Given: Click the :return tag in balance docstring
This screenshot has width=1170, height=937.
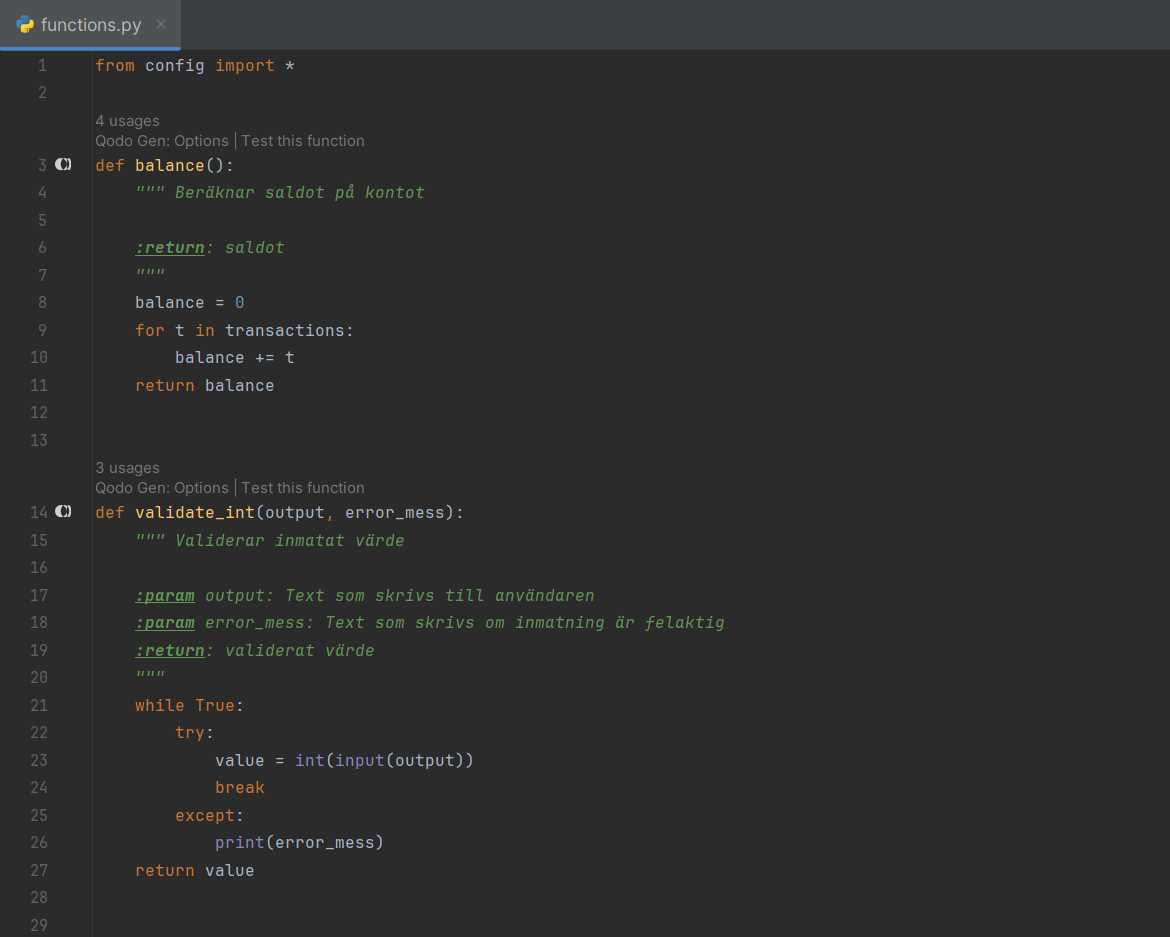Looking at the screenshot, I should (x=170, y=247).
